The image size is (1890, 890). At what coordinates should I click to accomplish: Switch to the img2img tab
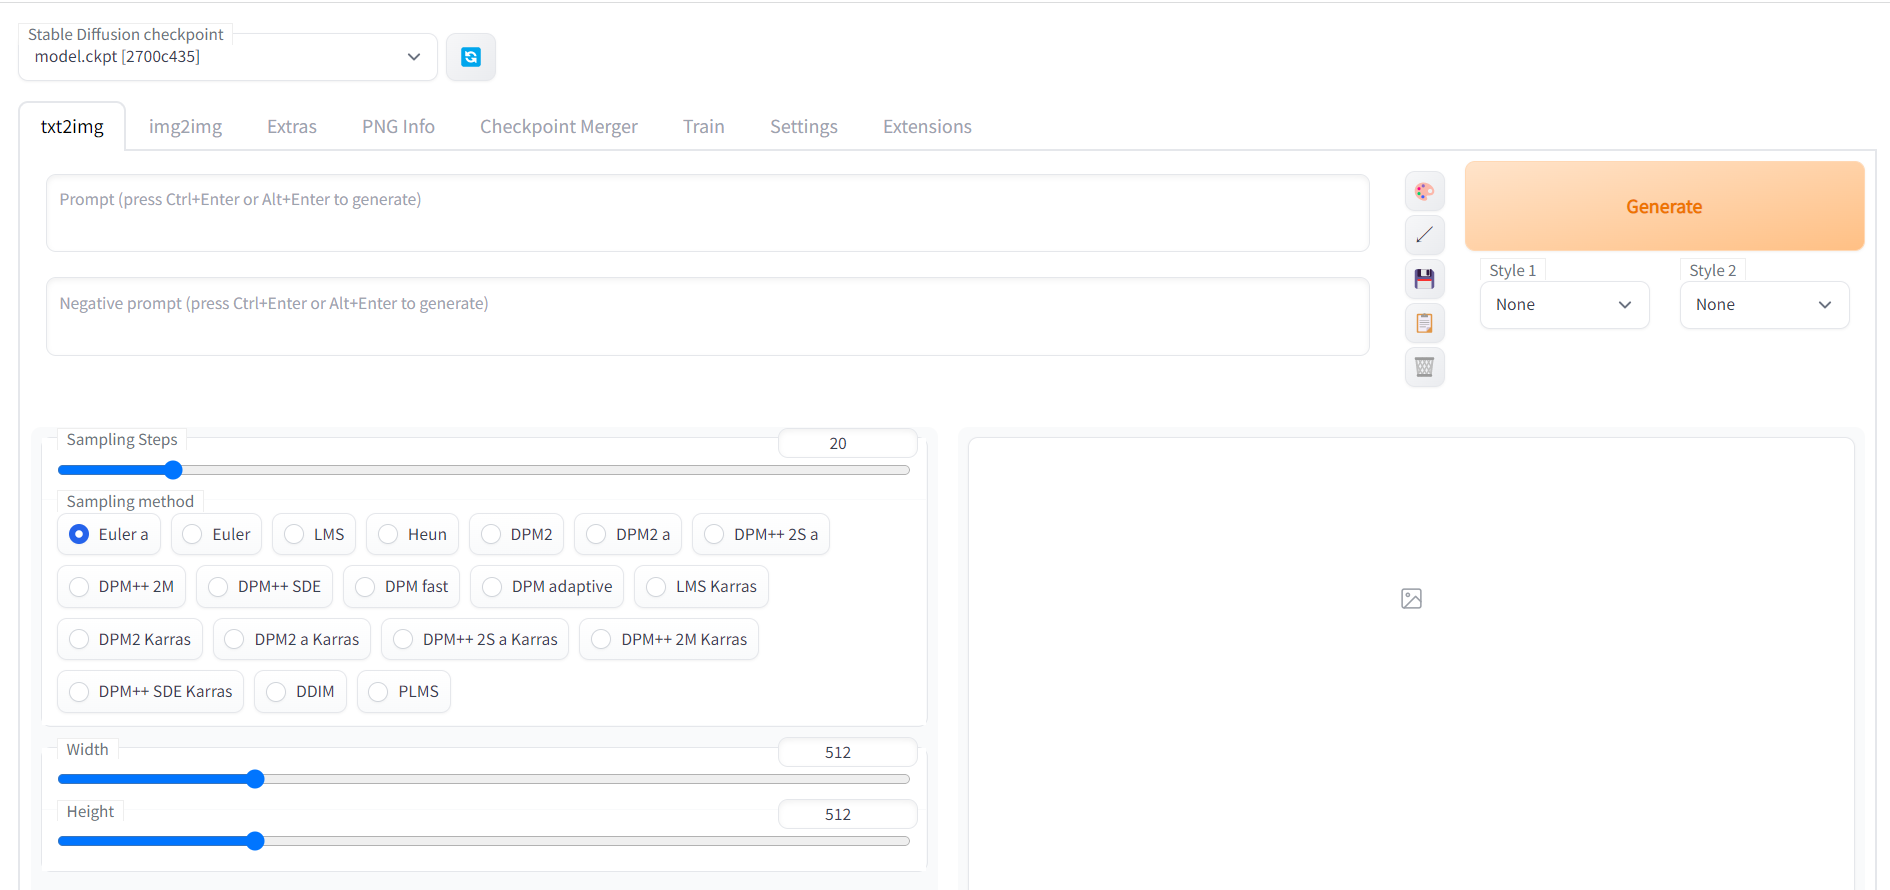tap(186, 127)
